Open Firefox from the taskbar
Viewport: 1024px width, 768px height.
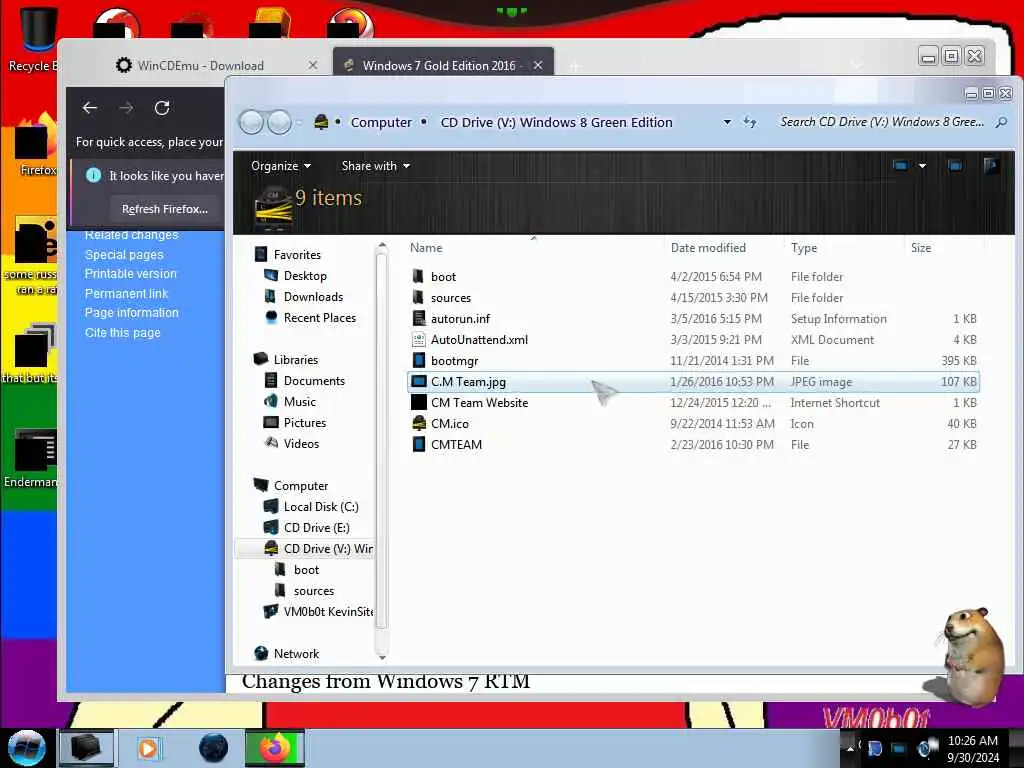click(x=274, y=748)
